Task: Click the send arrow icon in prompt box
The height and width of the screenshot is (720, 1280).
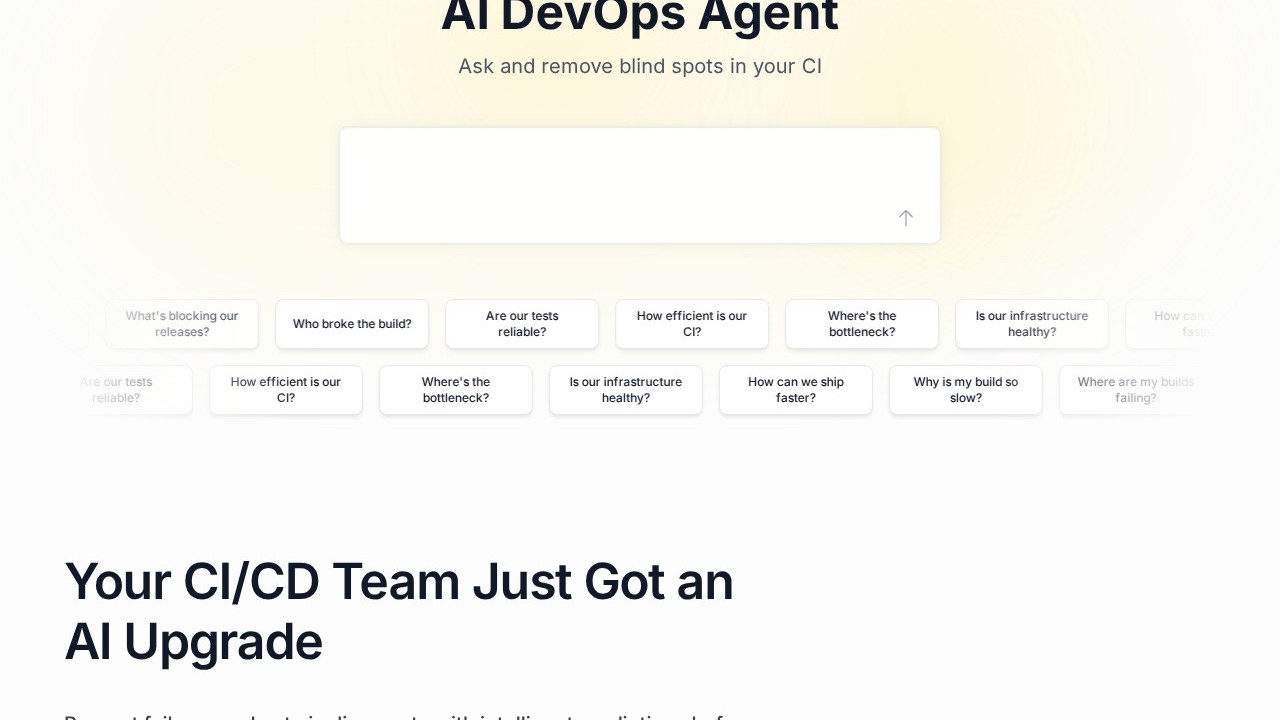Action: pyautogui.click(x=905, y=218)
